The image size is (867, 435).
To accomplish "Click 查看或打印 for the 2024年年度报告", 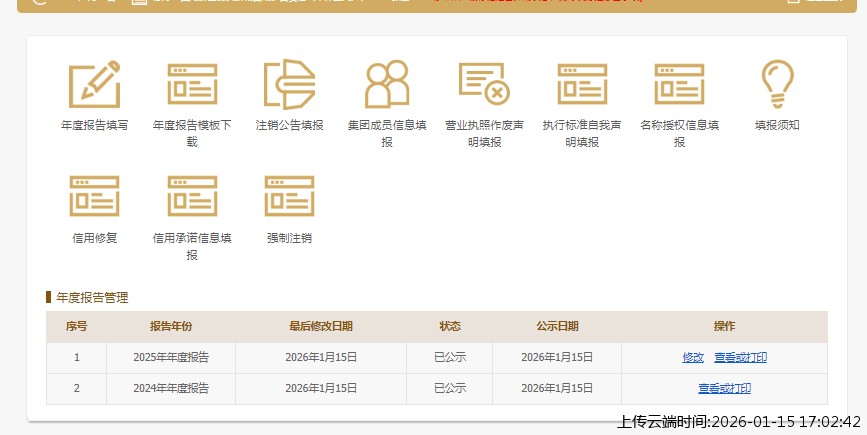I will tap(724, 389).
